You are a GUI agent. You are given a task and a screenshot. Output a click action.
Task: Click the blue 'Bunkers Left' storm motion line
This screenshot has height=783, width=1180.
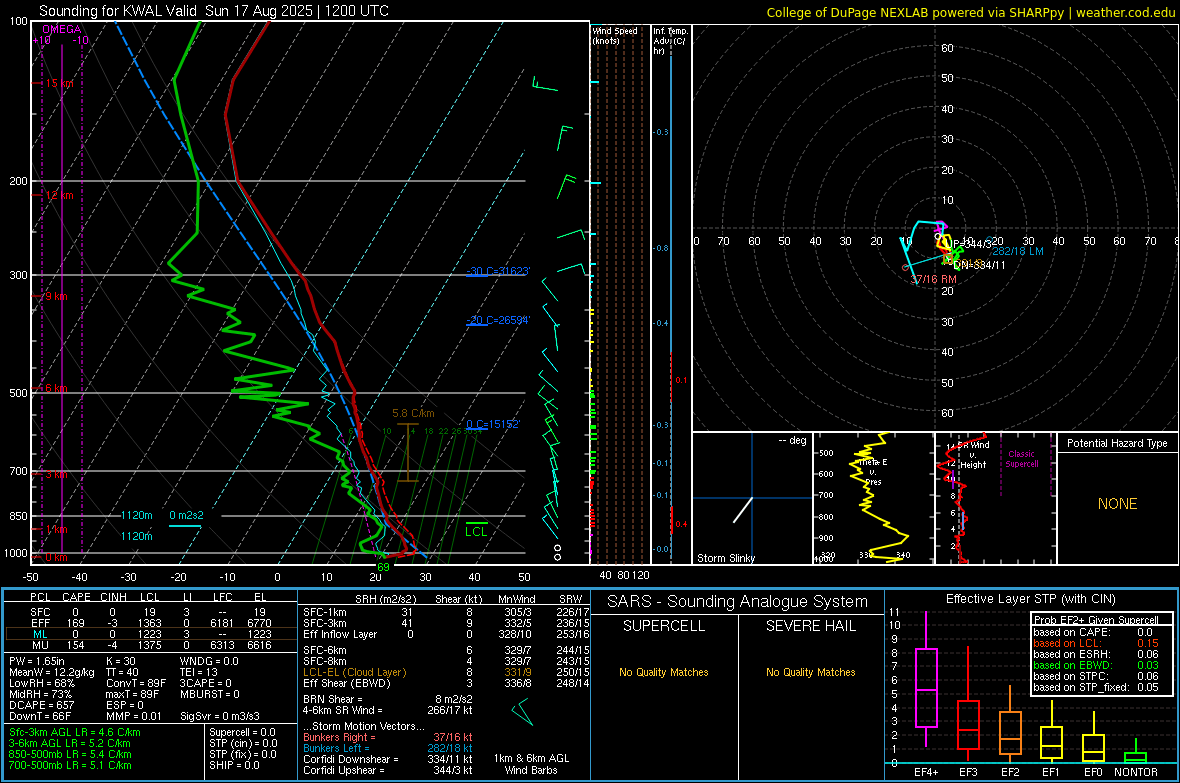[388, 748]
